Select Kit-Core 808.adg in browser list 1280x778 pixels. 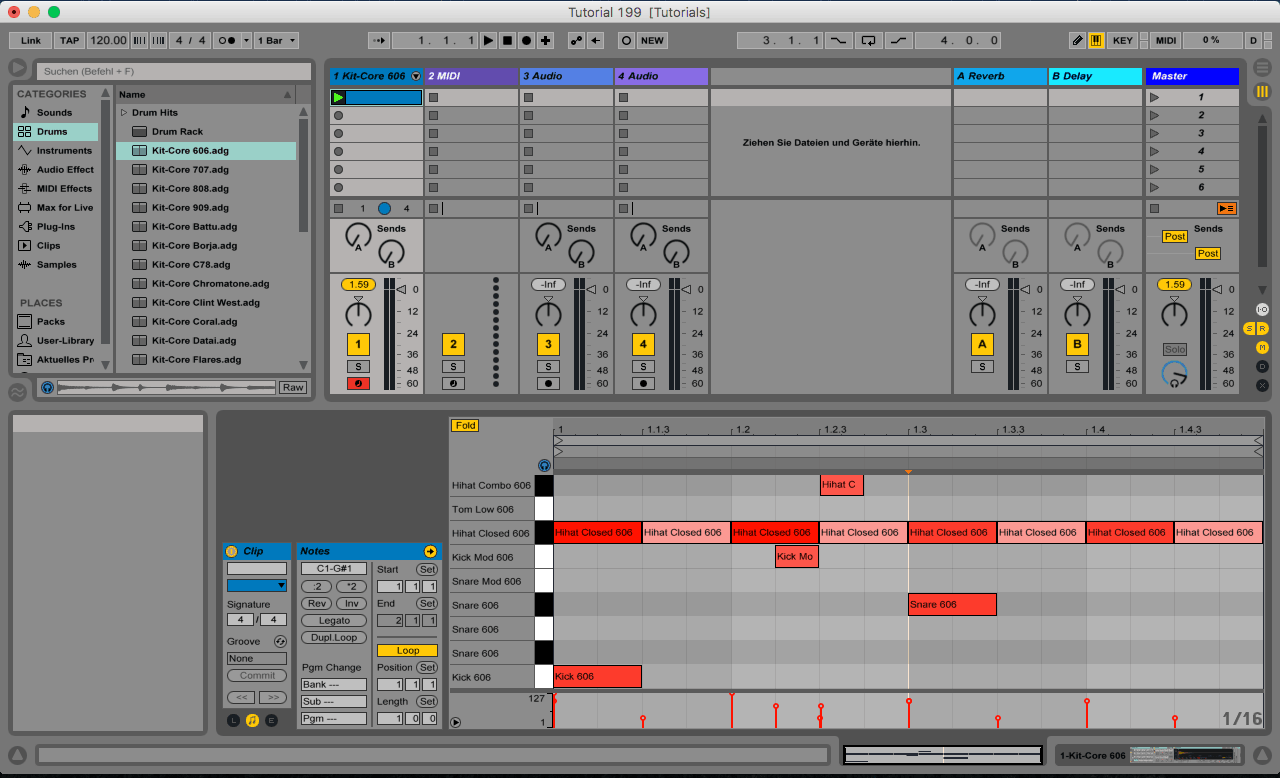190,189
